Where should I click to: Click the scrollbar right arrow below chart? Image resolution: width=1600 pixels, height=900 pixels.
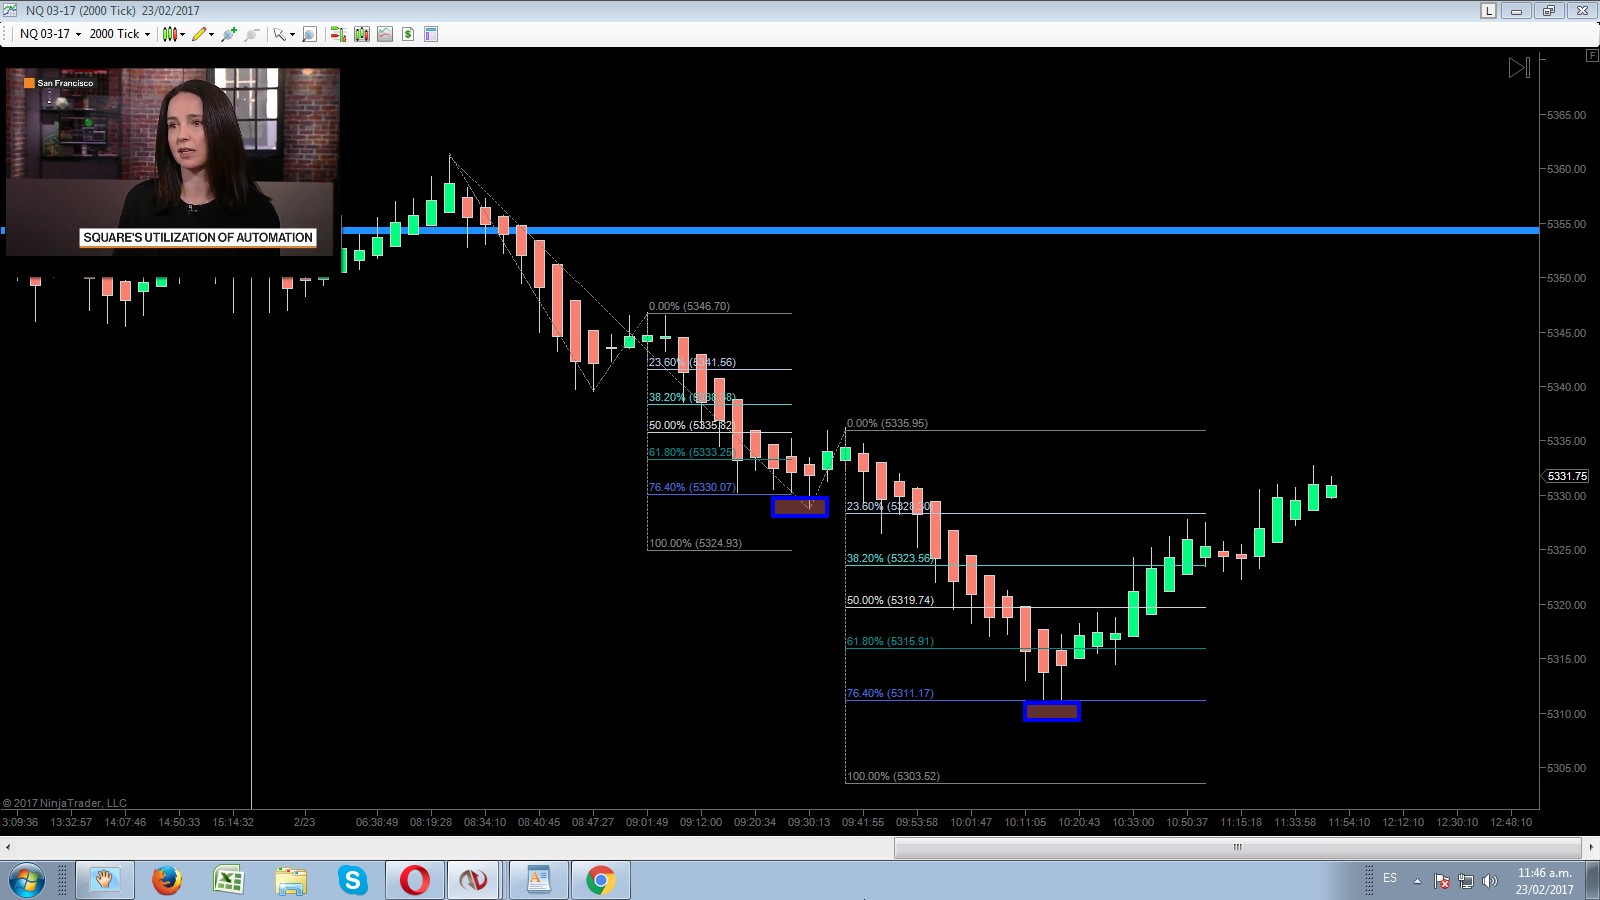tap(1591, 847)
